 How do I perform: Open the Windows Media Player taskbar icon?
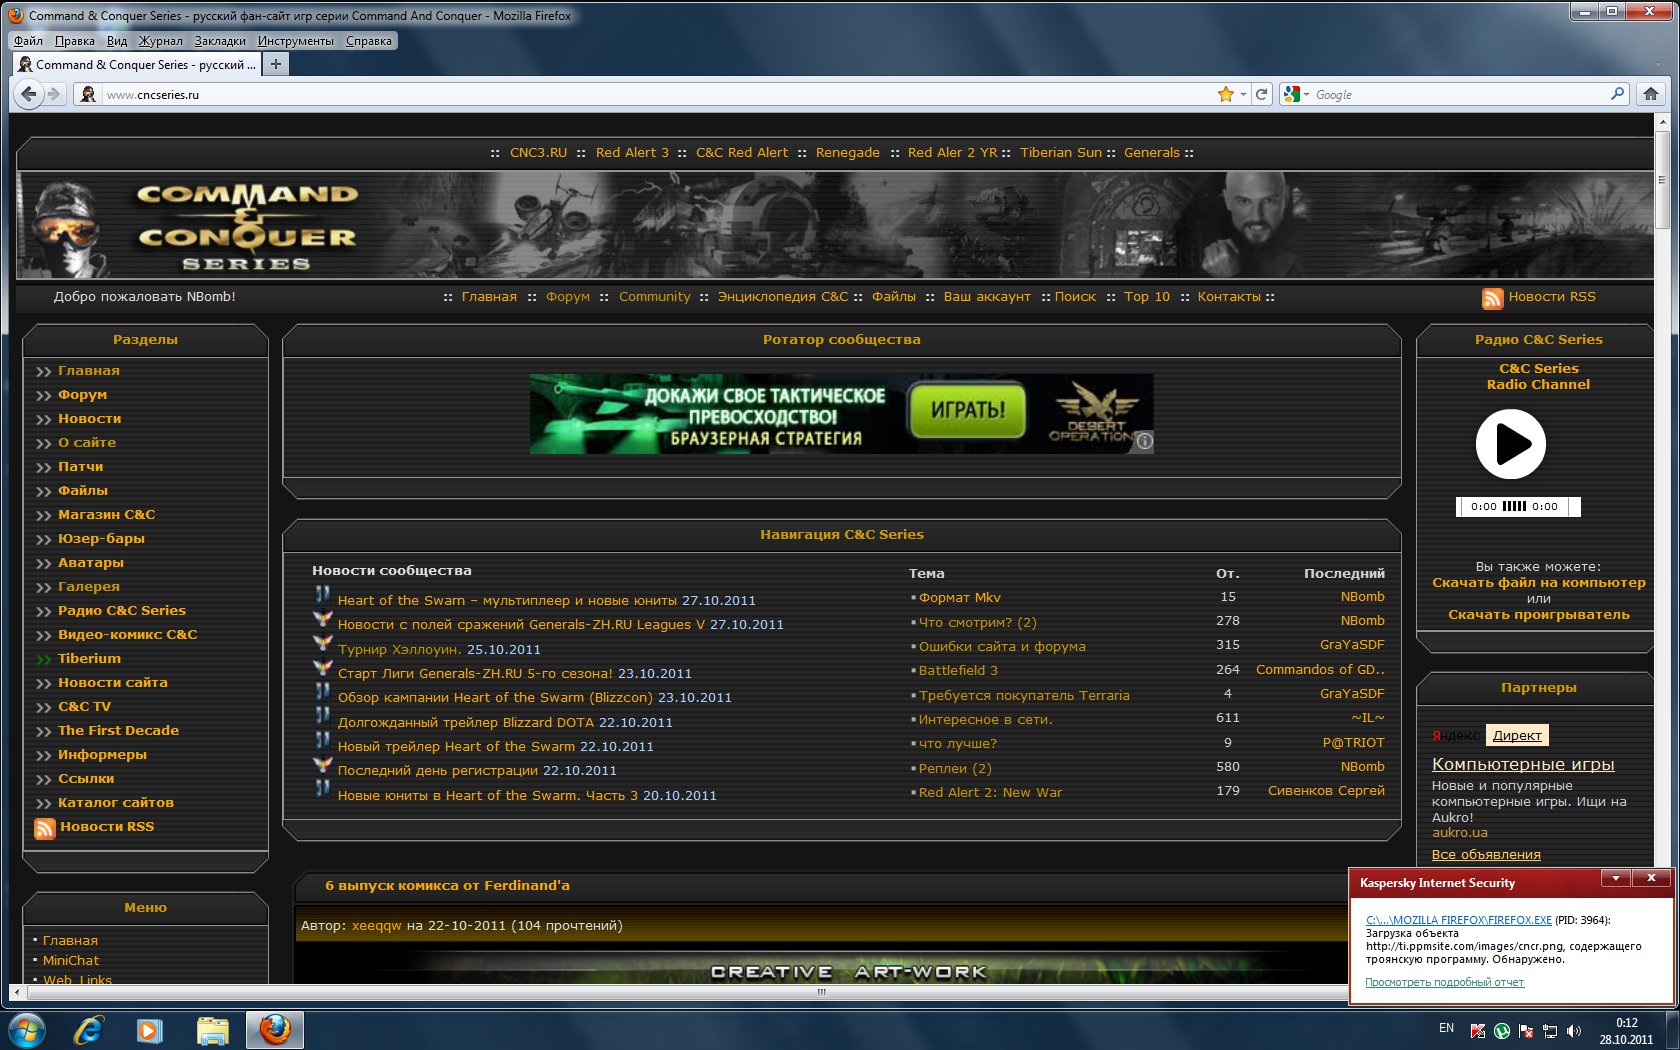(149, 1029)
